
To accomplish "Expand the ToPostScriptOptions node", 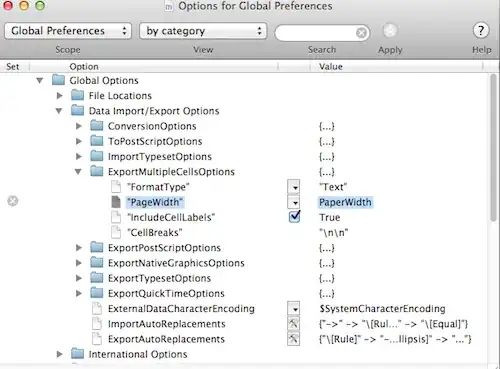I will 79,141.
